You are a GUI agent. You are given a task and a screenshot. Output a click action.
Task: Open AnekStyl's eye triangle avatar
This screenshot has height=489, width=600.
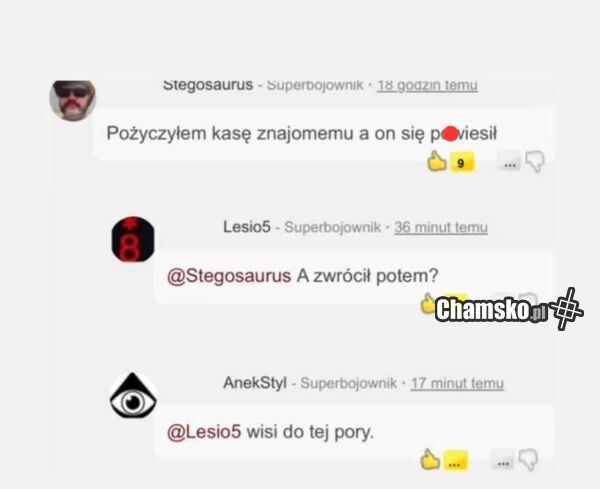[133, 395]
